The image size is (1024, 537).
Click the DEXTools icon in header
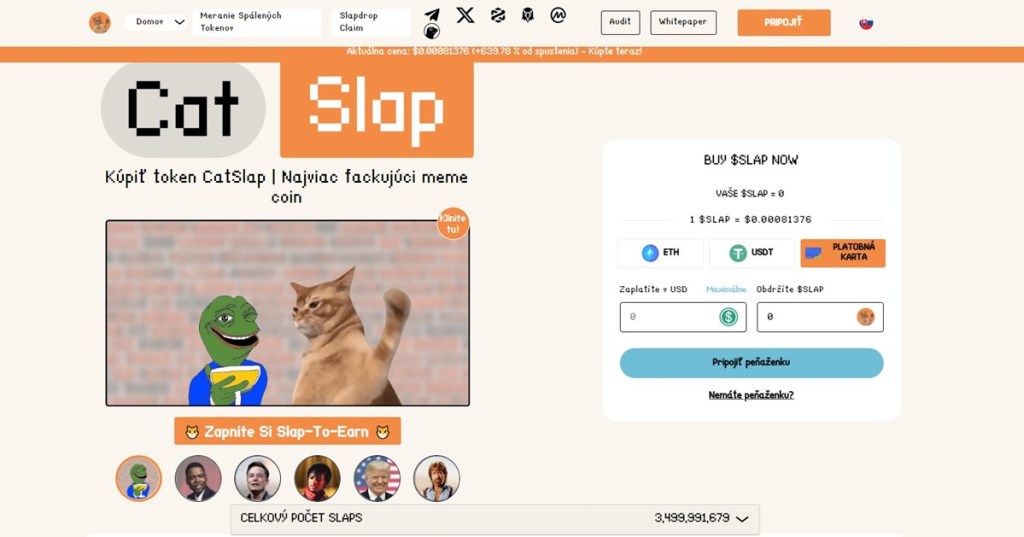498,15
